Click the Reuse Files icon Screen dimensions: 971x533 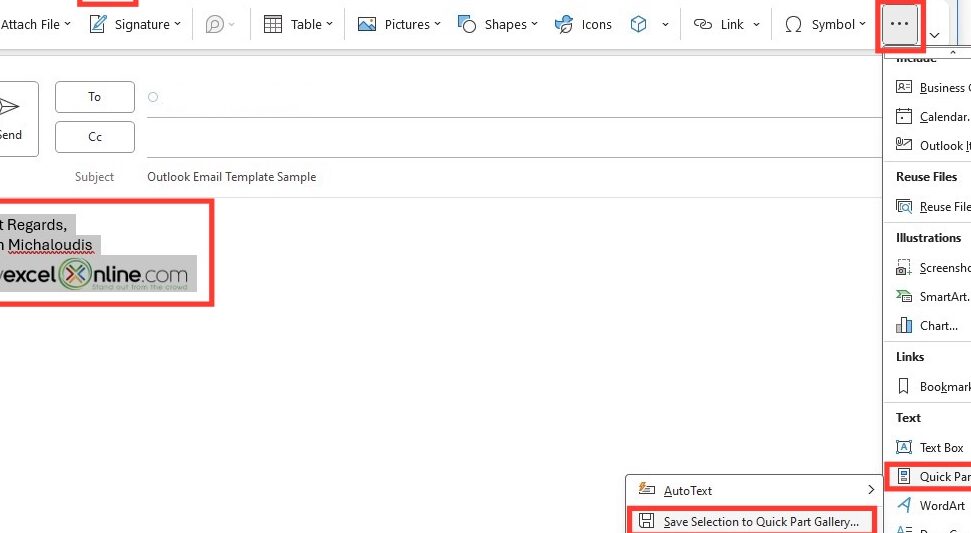click(904, 206)
